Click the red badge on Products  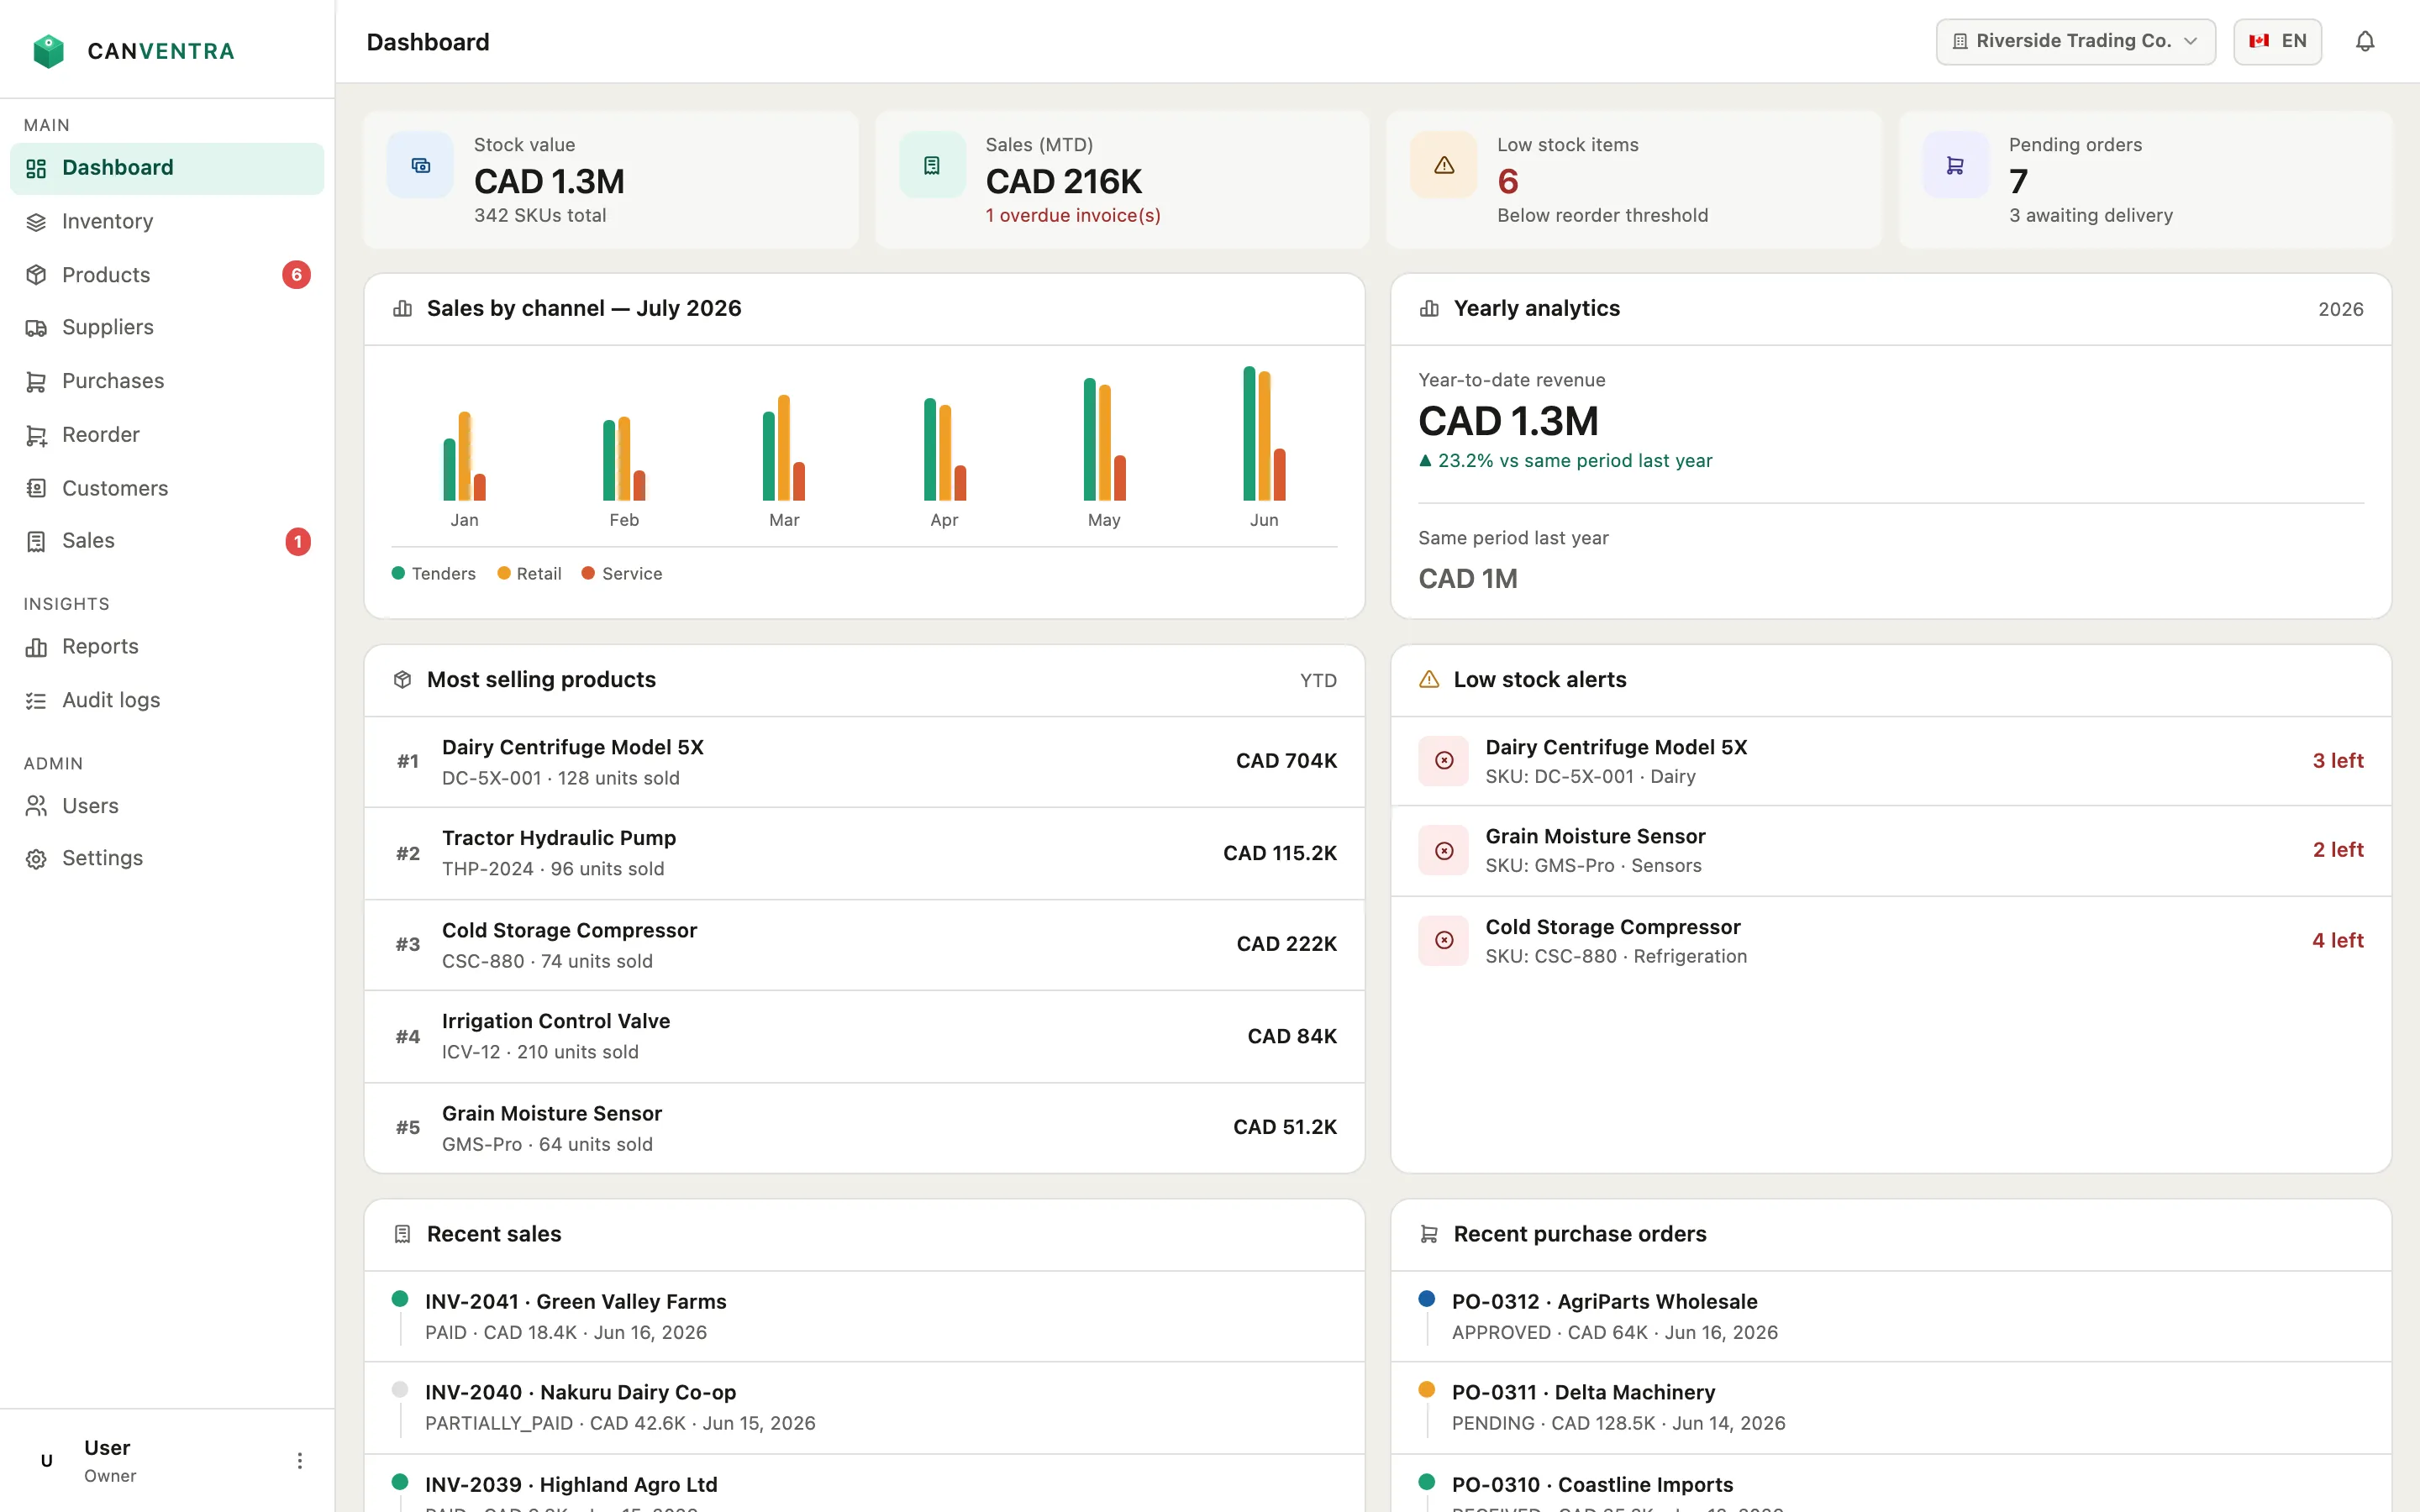296,275
